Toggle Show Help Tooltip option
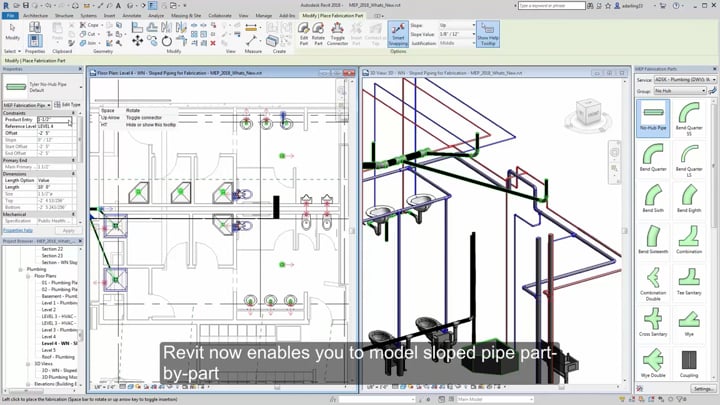This screenshot has height=405, width=720. 488,34
